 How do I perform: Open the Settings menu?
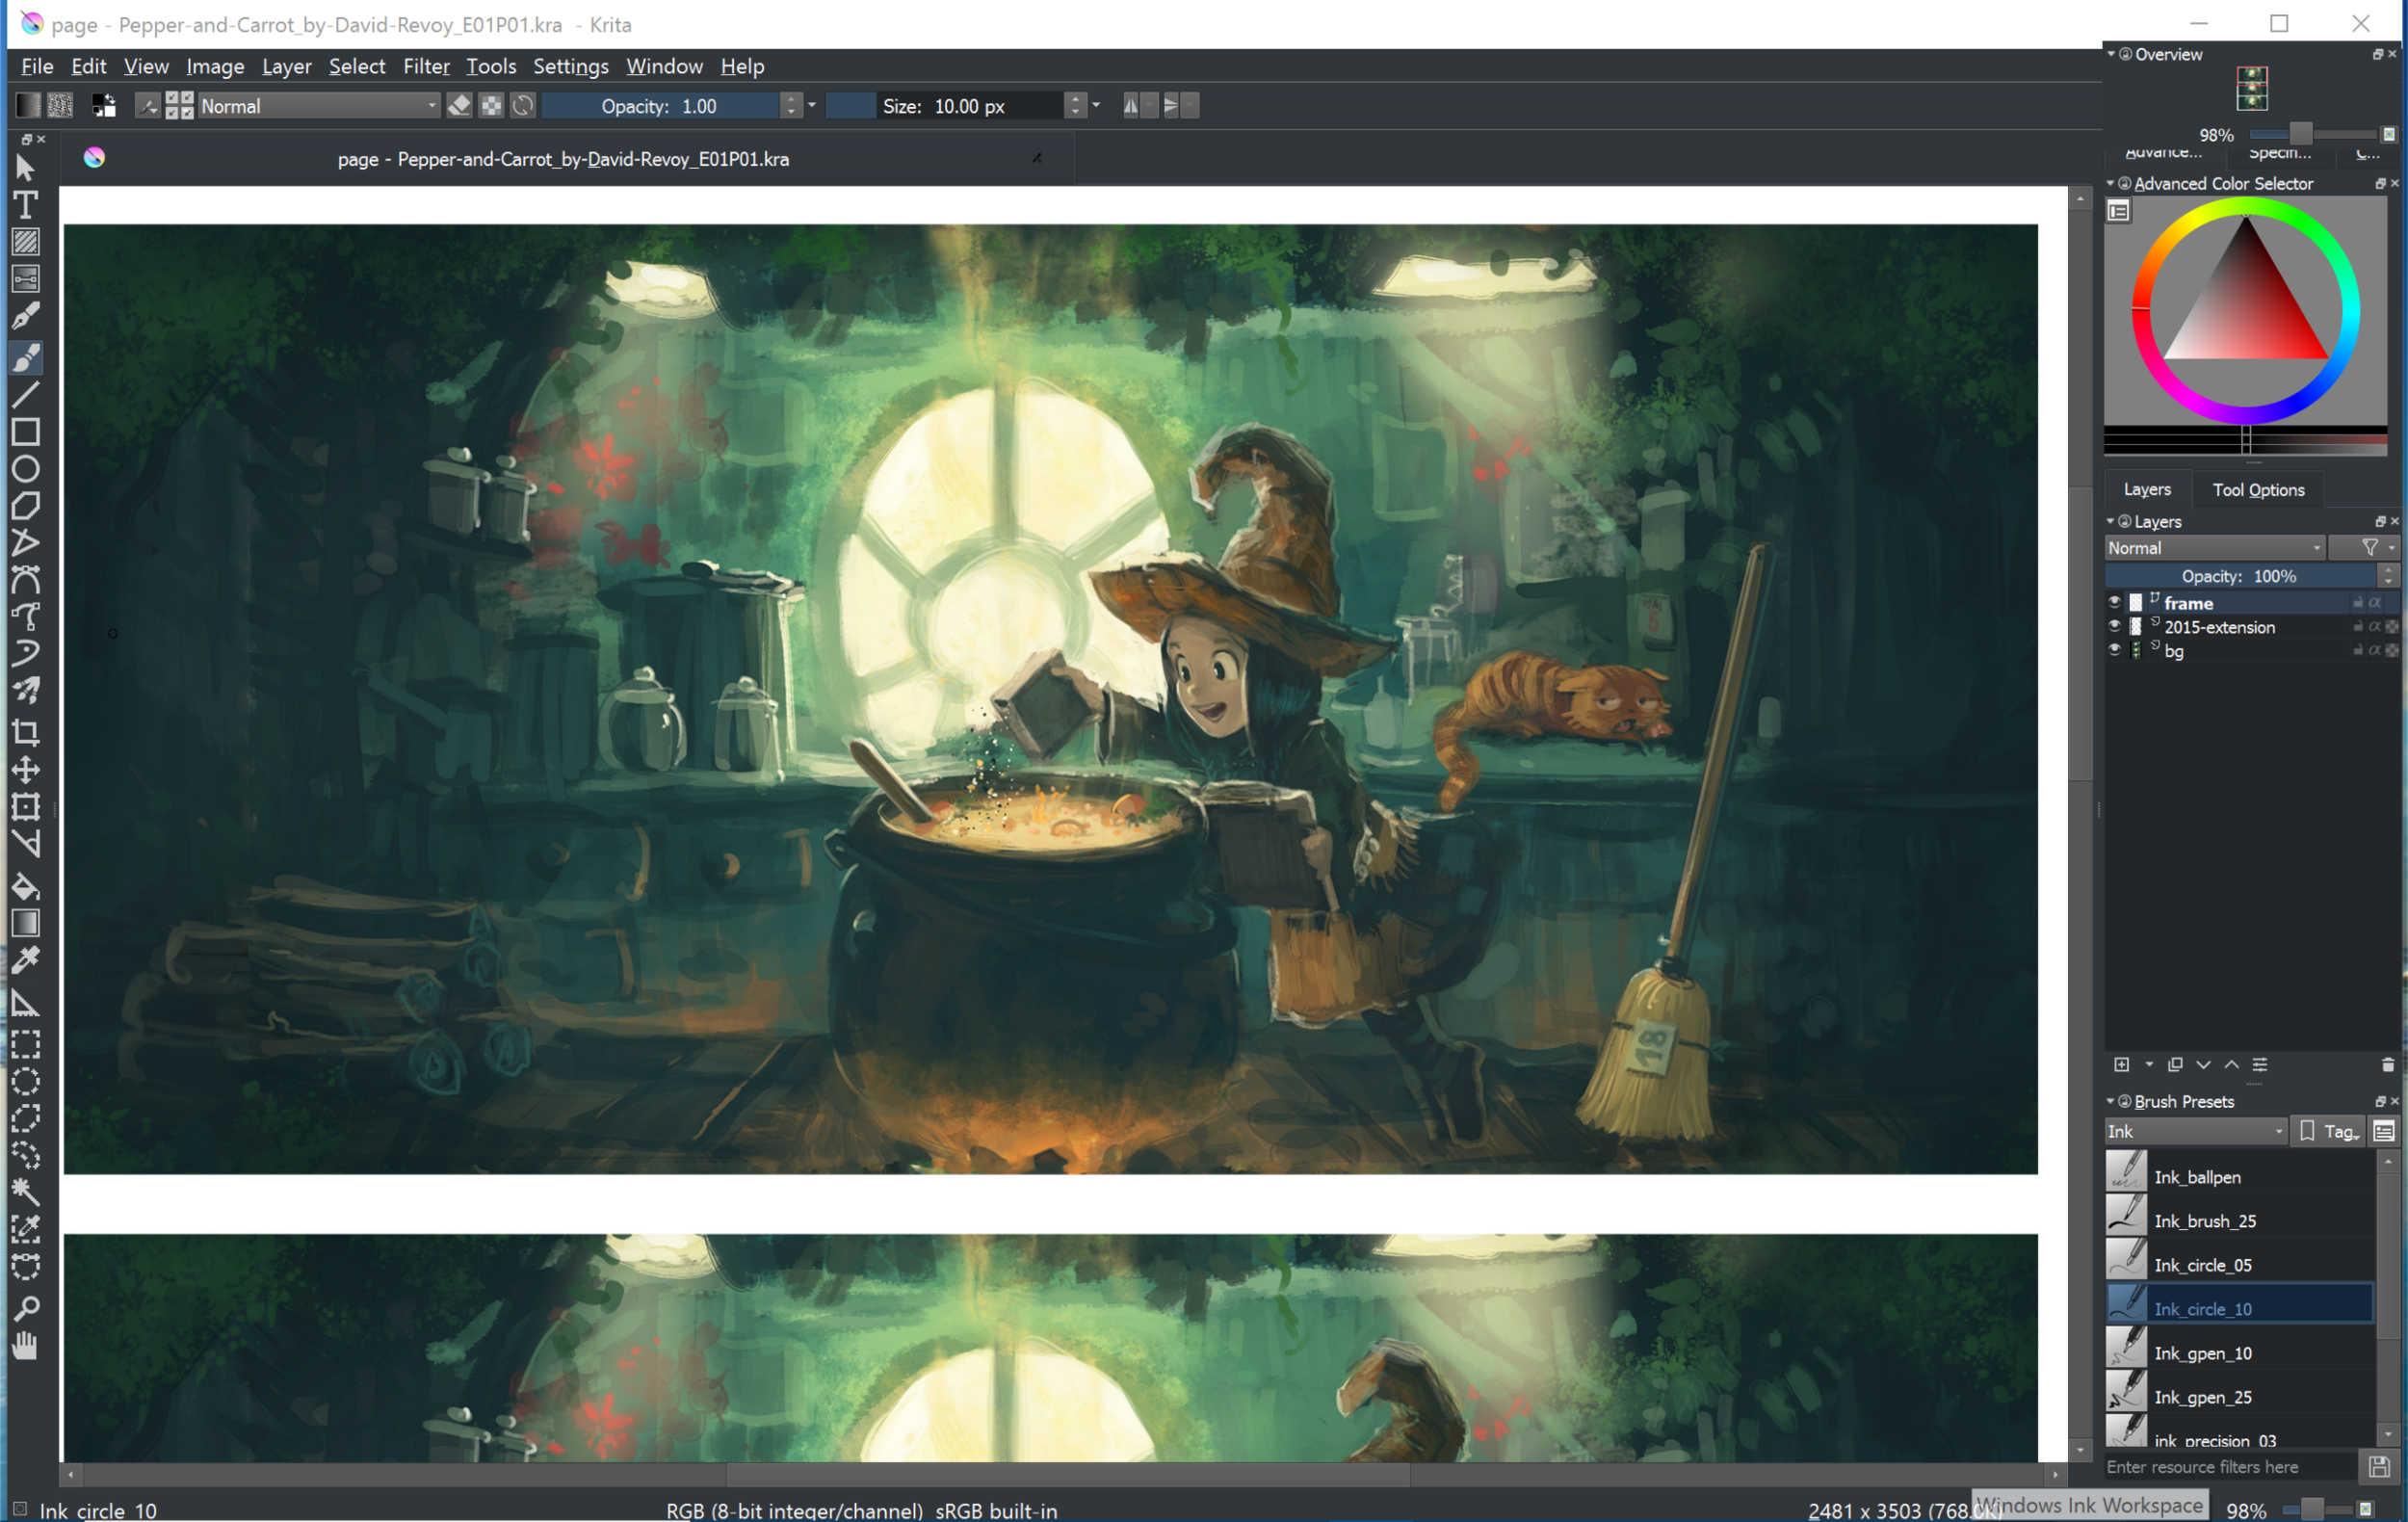pos(570,66)
